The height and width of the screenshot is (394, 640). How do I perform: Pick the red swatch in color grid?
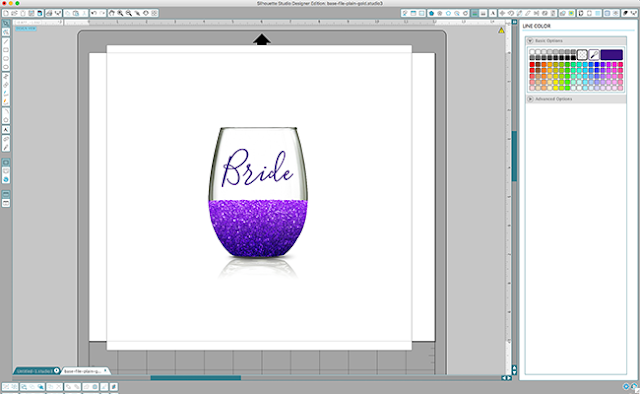(532, 65)
